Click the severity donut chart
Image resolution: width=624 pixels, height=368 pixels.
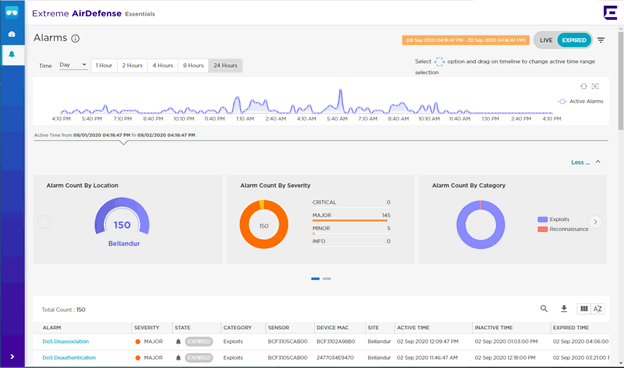click(x=264, y=224)
